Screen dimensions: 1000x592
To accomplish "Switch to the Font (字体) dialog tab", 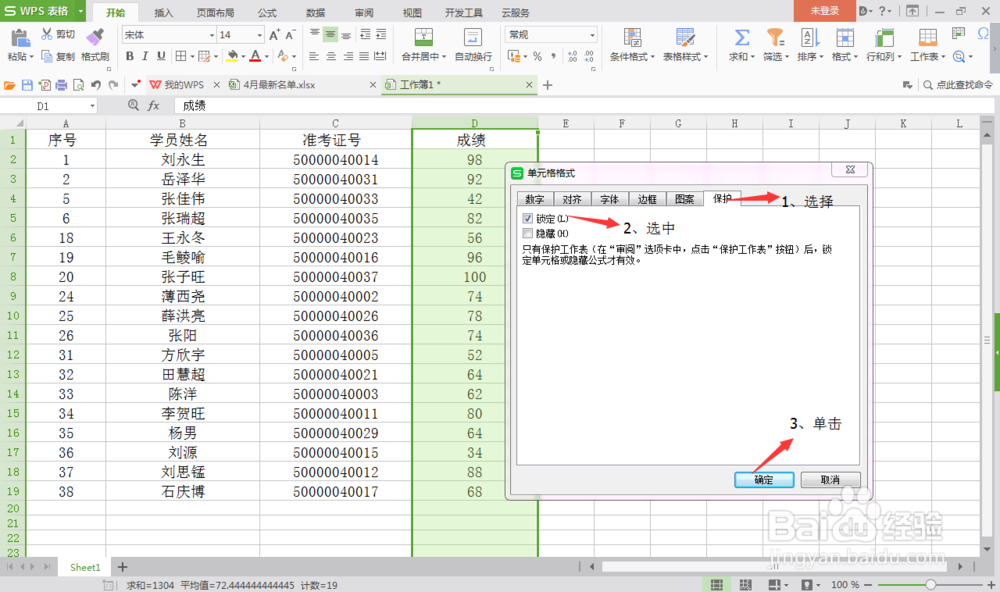I will coord(609,199).
